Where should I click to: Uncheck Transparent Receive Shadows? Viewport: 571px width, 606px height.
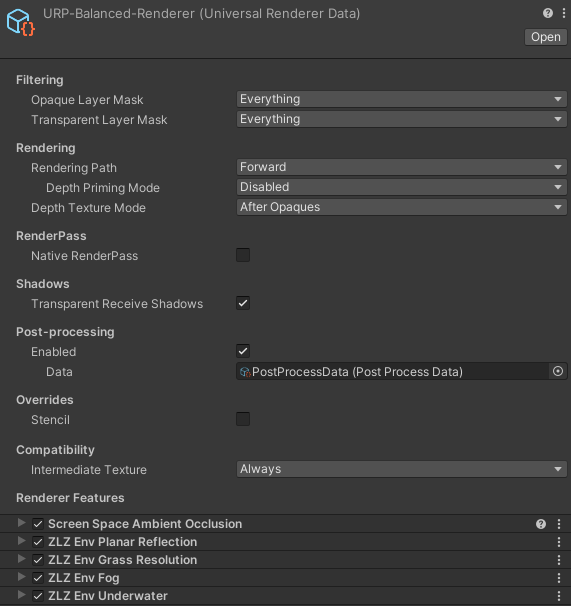pos(243,303)
